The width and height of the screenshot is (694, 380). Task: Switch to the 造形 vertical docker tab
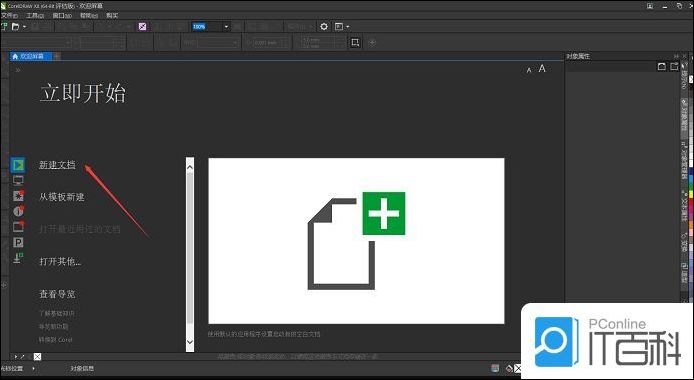pyautogui.click(x=684, y=273)
